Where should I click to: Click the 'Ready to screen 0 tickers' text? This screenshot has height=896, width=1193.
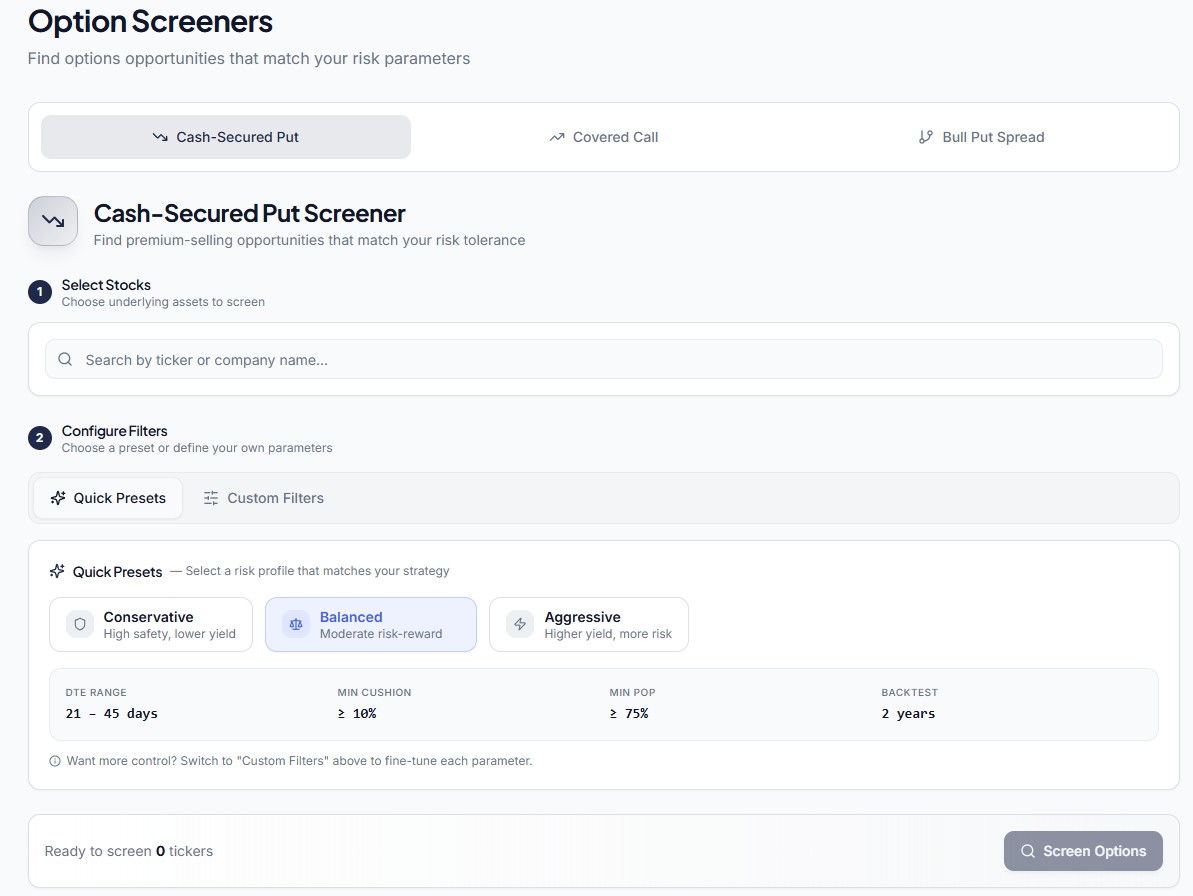tap(129, 851)
